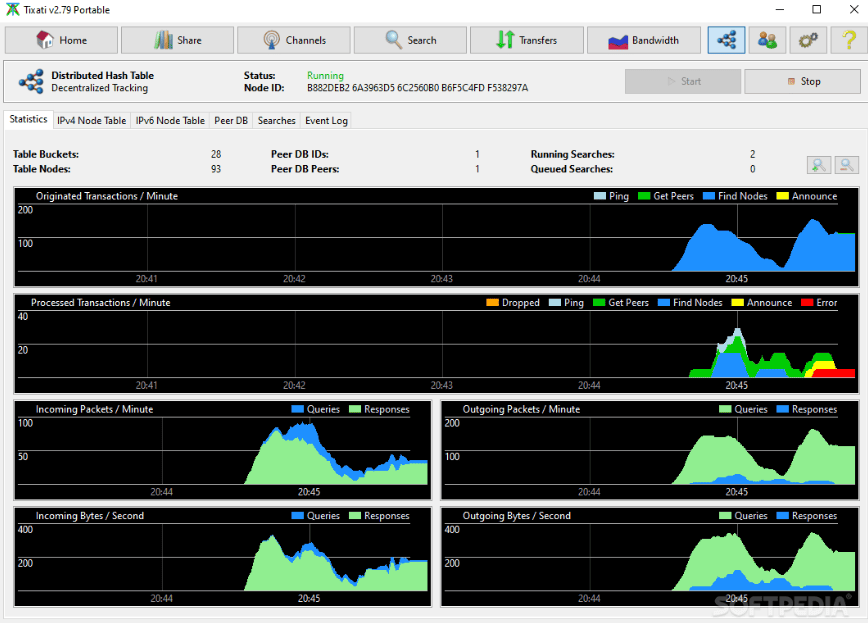Open the Peers users icon button
This screenshot has width=868, height=623.
767,40
